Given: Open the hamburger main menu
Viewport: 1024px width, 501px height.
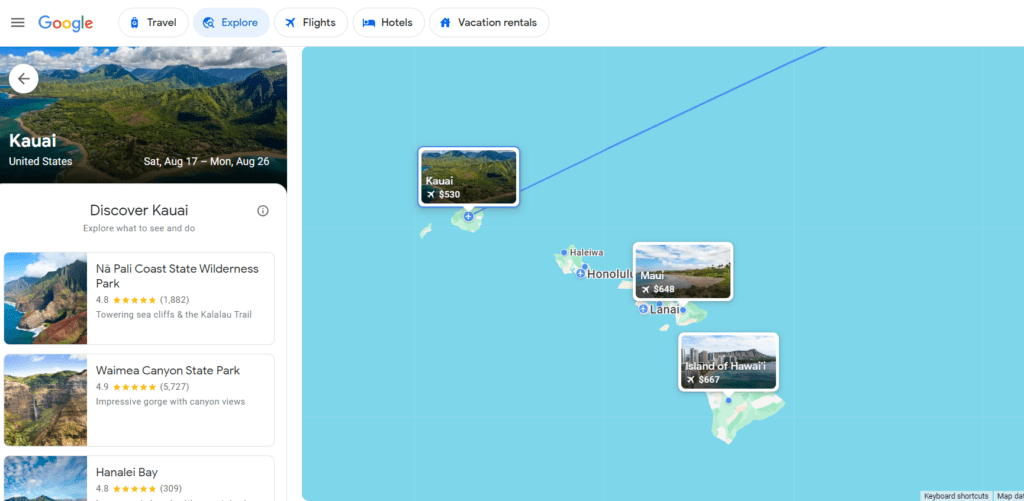Looking at the screenshot, I should (18, 23).
